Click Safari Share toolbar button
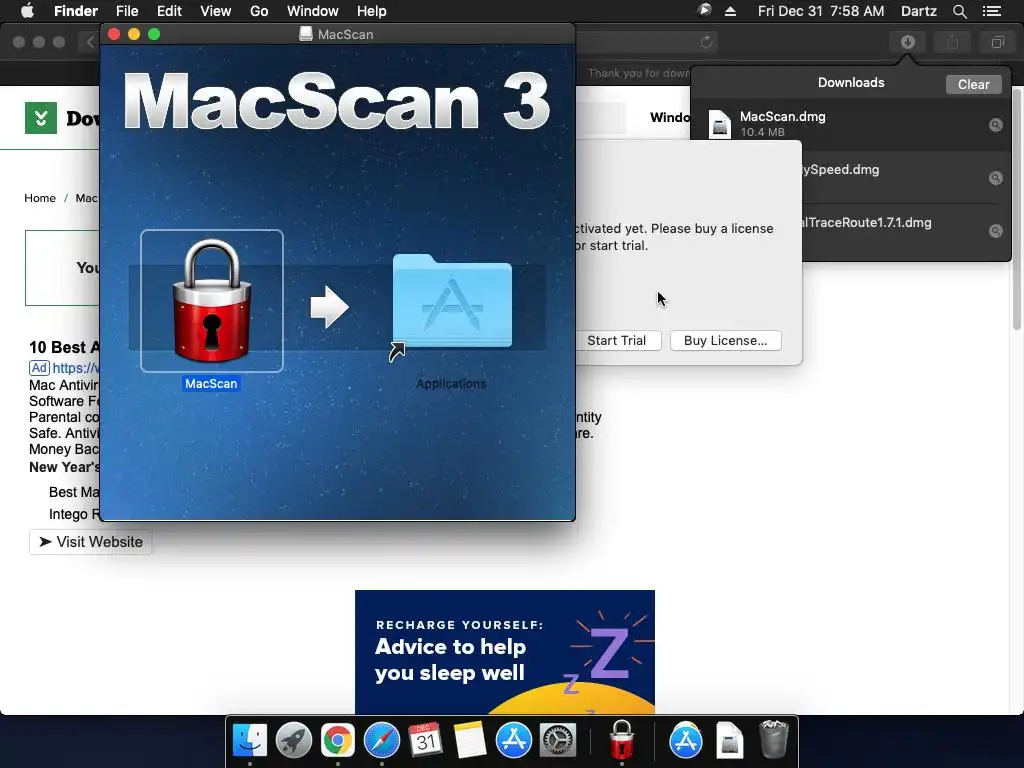Viewport: 1024px width, 768px height. pyautogui.click(x=952, y=42)
